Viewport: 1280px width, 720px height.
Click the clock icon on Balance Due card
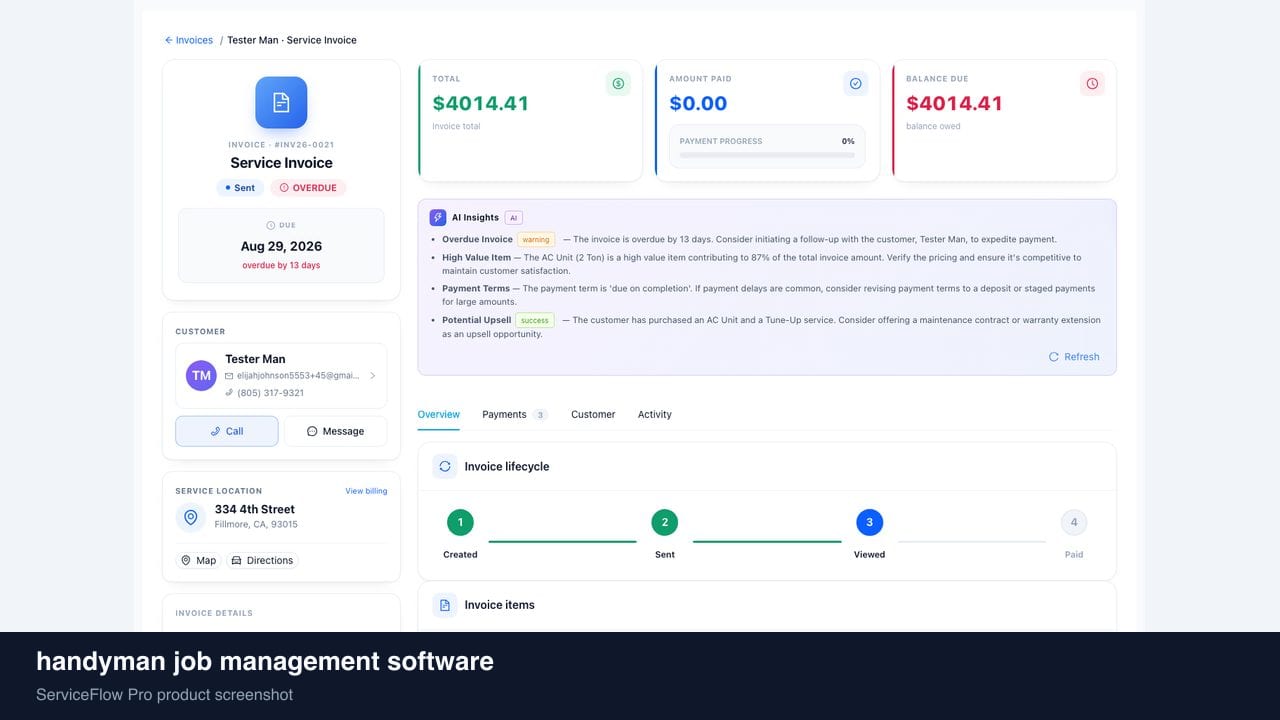pos(1092,84)
